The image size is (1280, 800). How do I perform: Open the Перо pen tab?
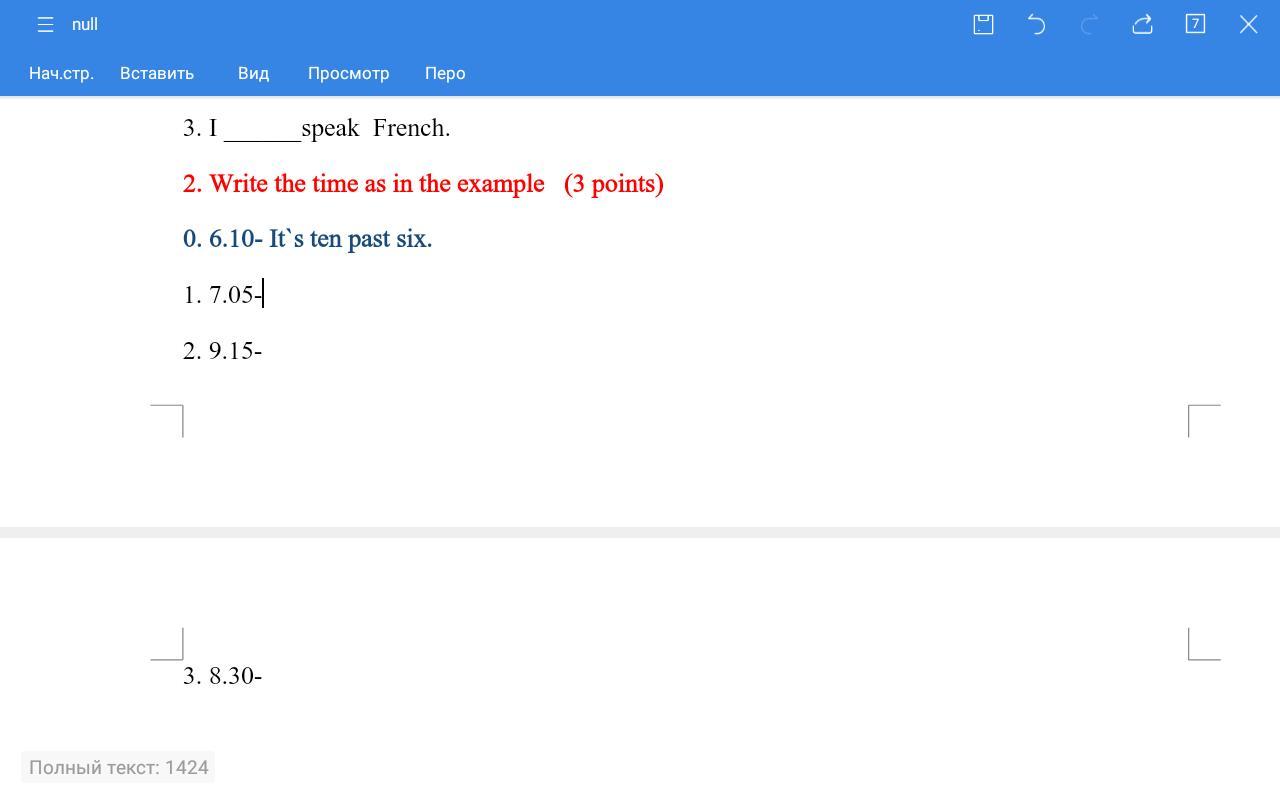pyautogui.click(x=445, y=73)
